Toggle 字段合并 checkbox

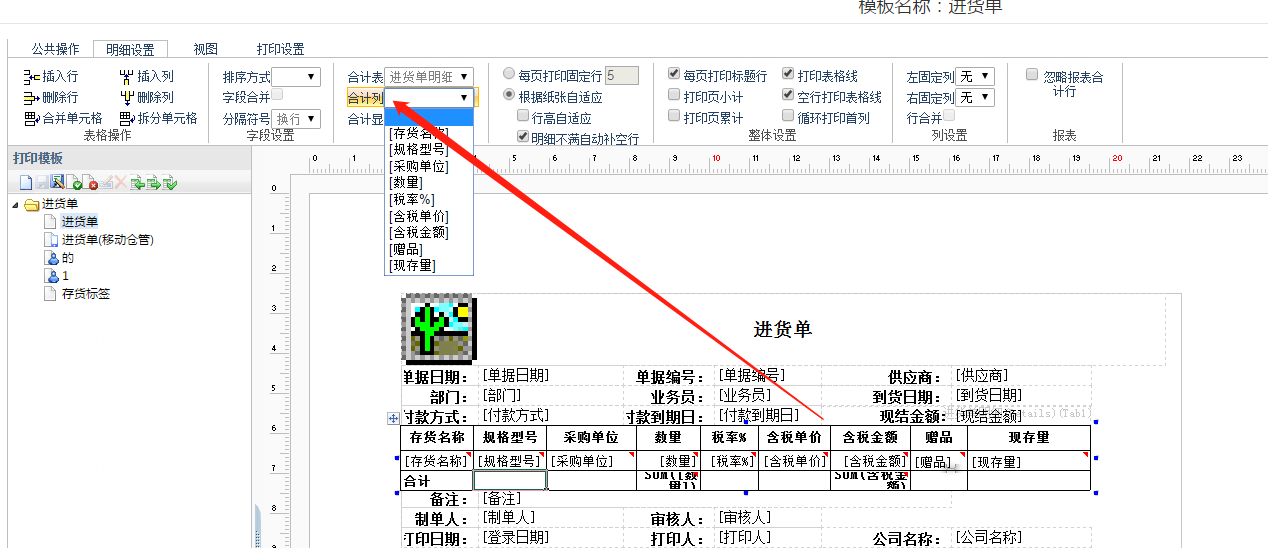pyautogui.click(x=277, y=94)
